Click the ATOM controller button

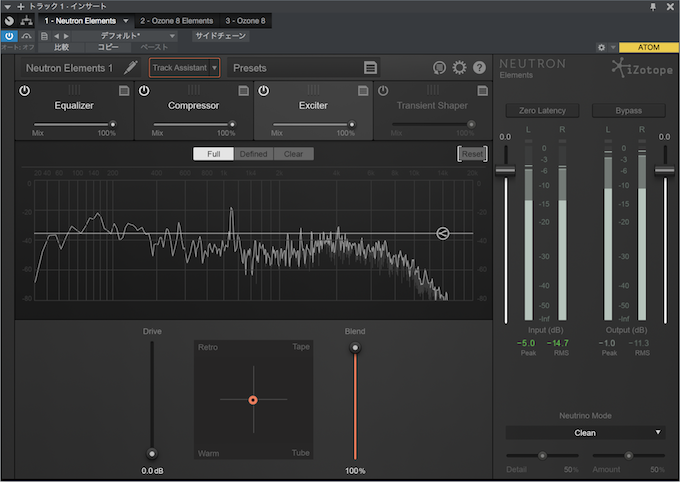tap(648, 47)
